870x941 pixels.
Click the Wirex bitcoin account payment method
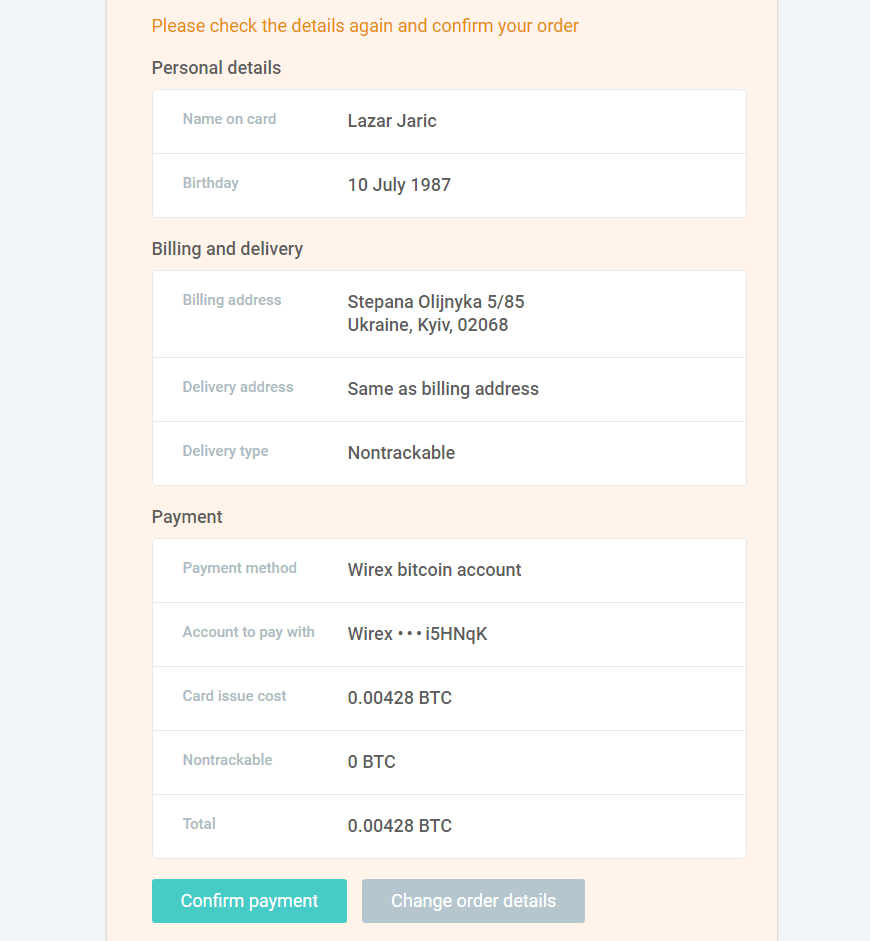pos(434,570)
